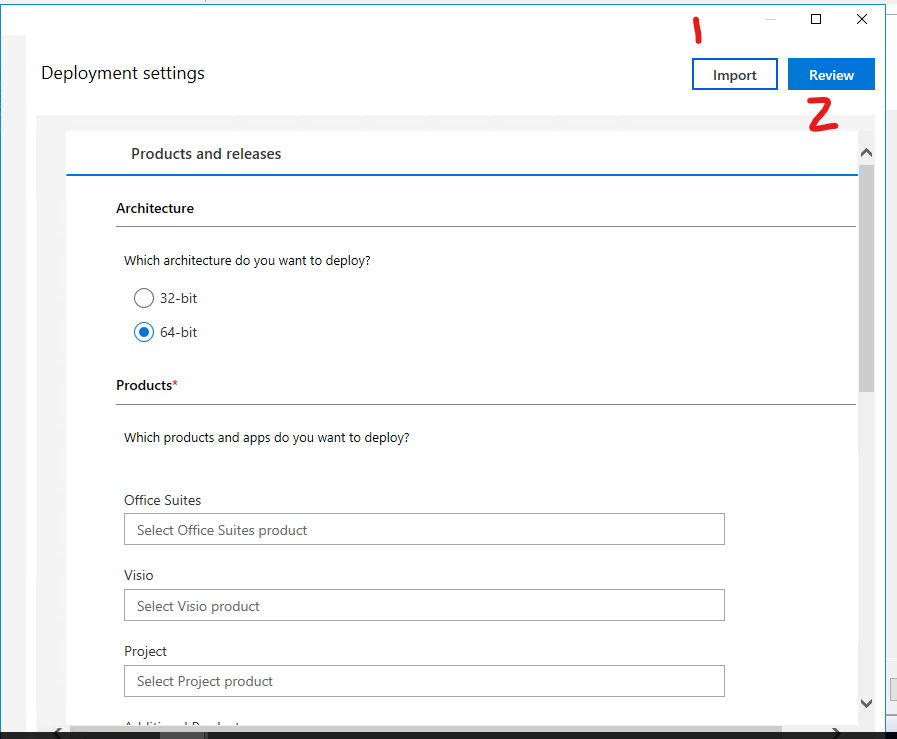Click the vertical scrollbar thumb
897x739 pixels.
click(x=866, y=280)
